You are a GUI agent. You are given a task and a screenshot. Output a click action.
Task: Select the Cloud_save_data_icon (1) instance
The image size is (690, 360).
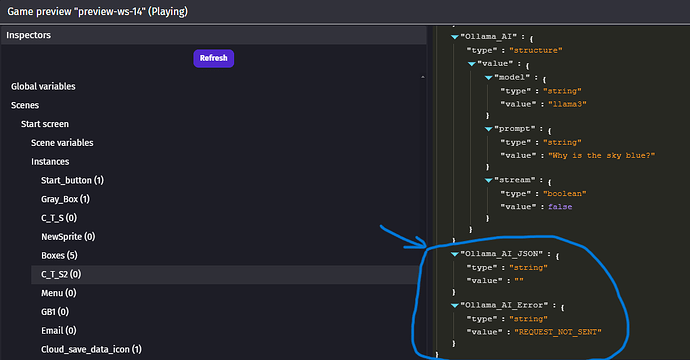pyautogui.click(x=92, y=349)
